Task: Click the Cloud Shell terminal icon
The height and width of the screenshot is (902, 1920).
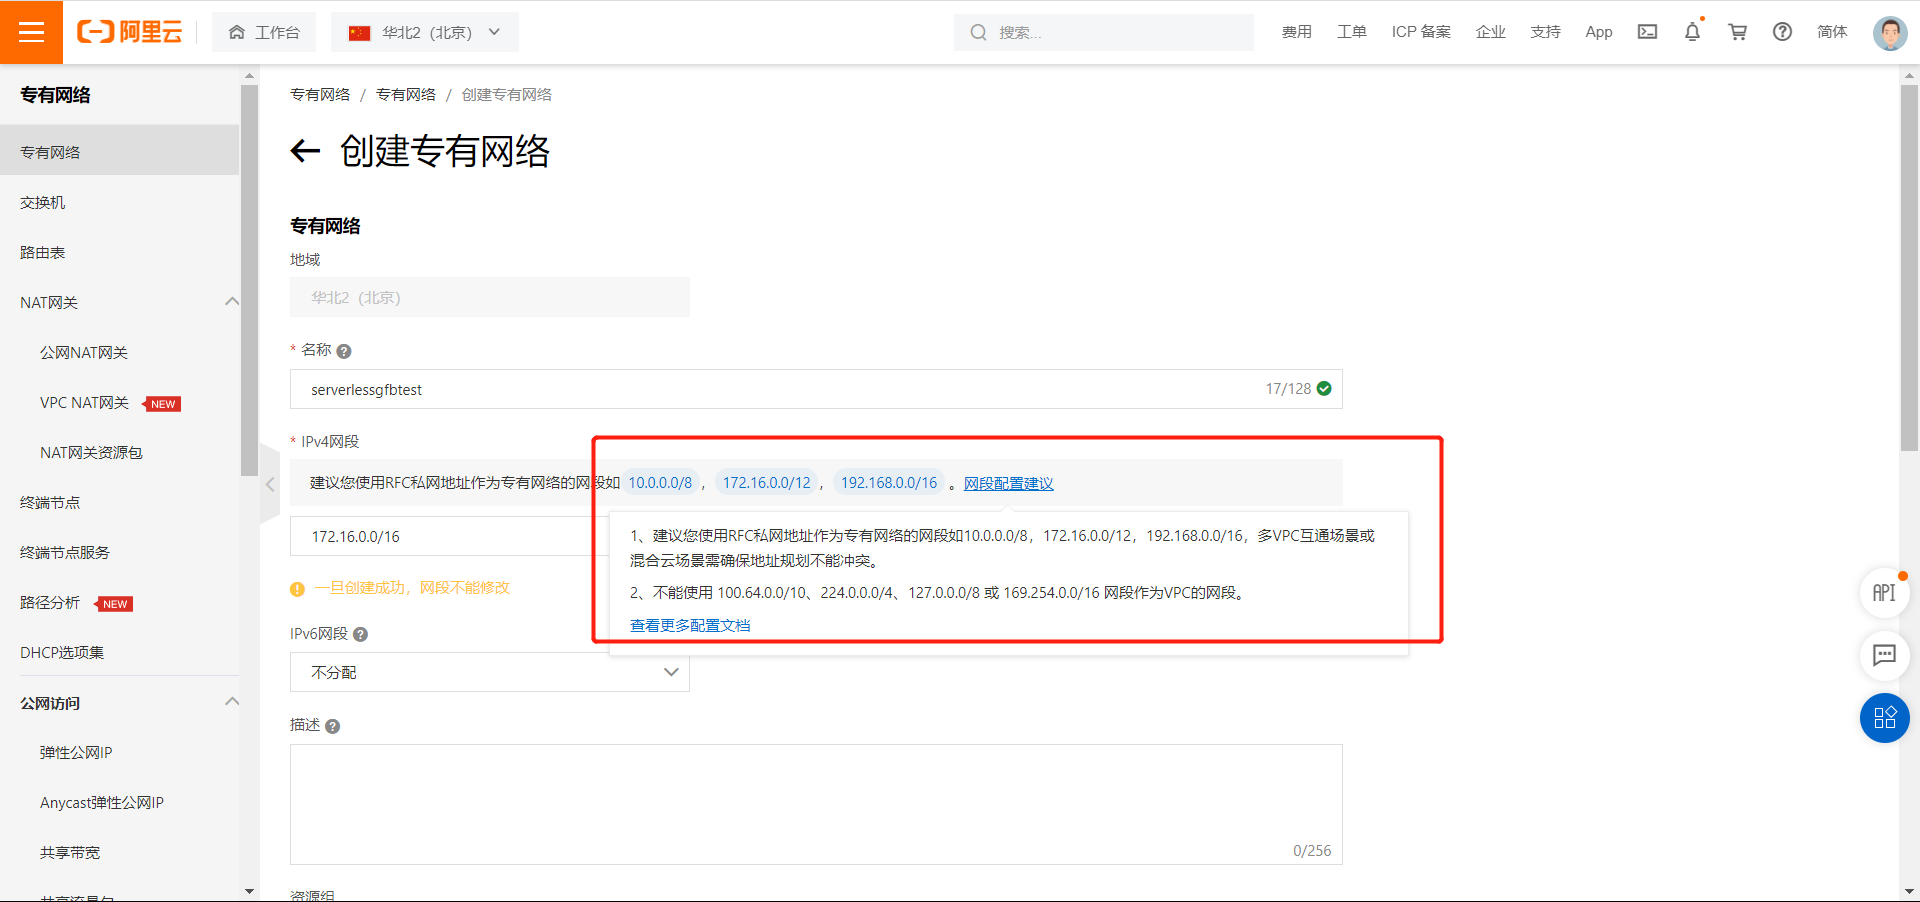Action: [x=1646, y=31]
